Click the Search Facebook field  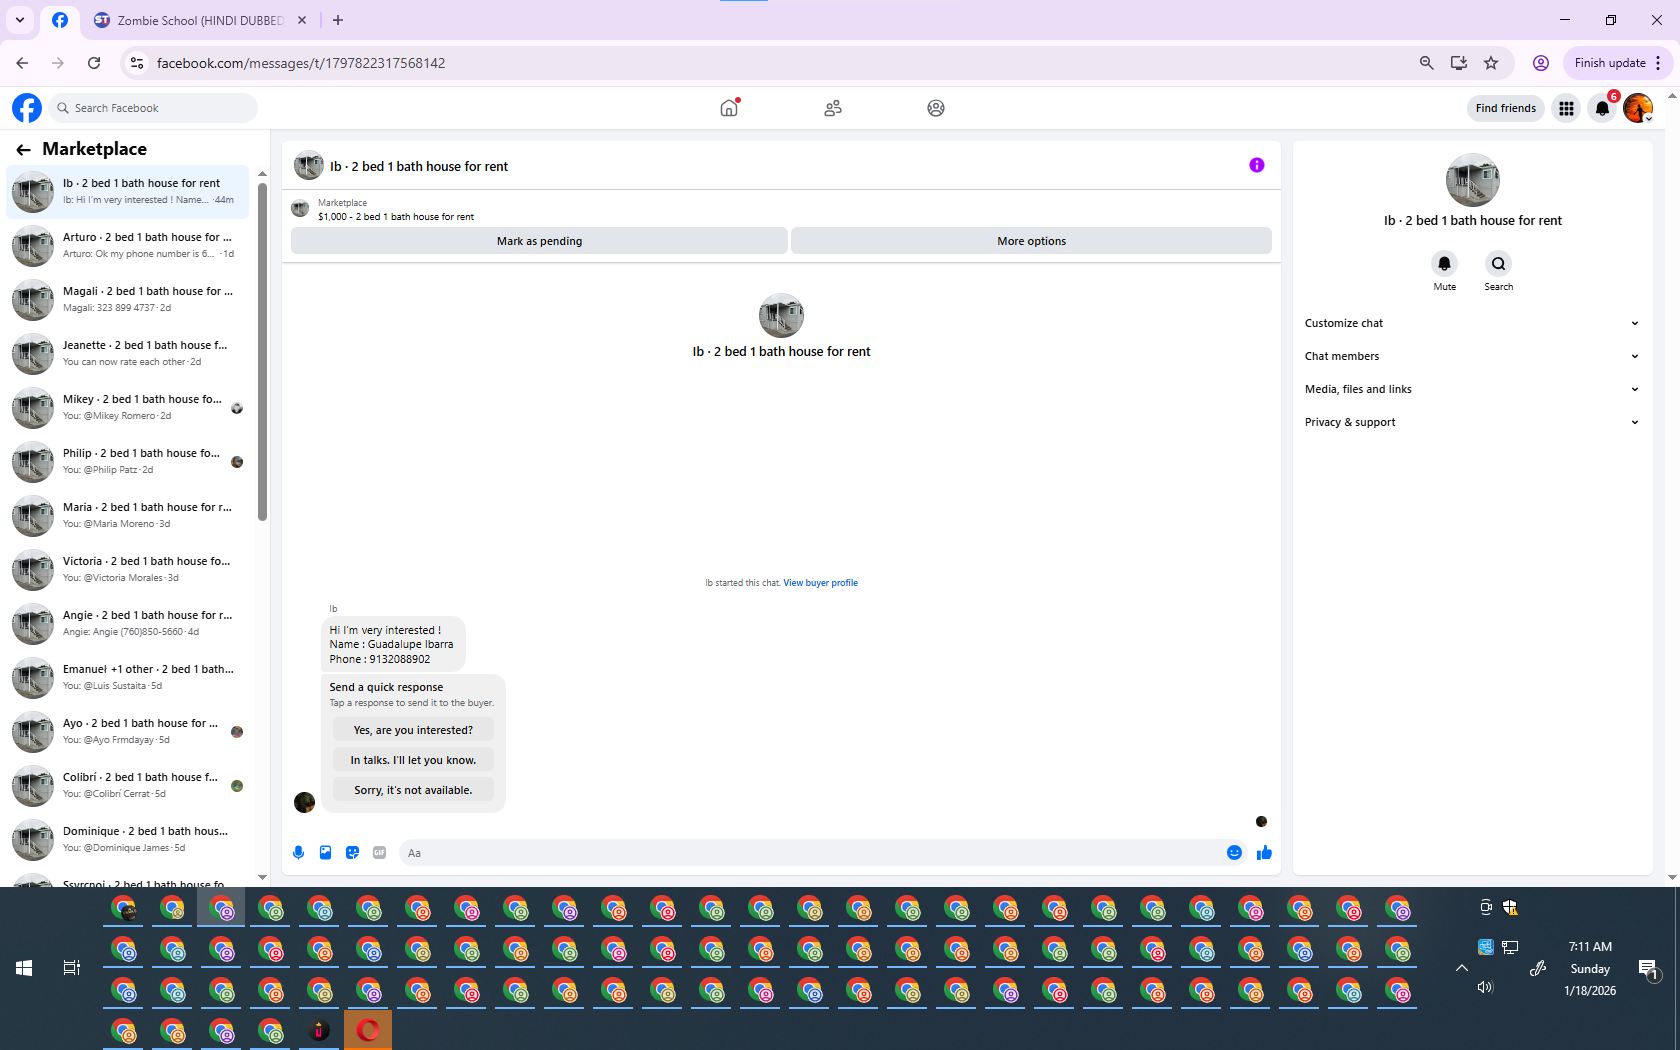coord(153,108)
